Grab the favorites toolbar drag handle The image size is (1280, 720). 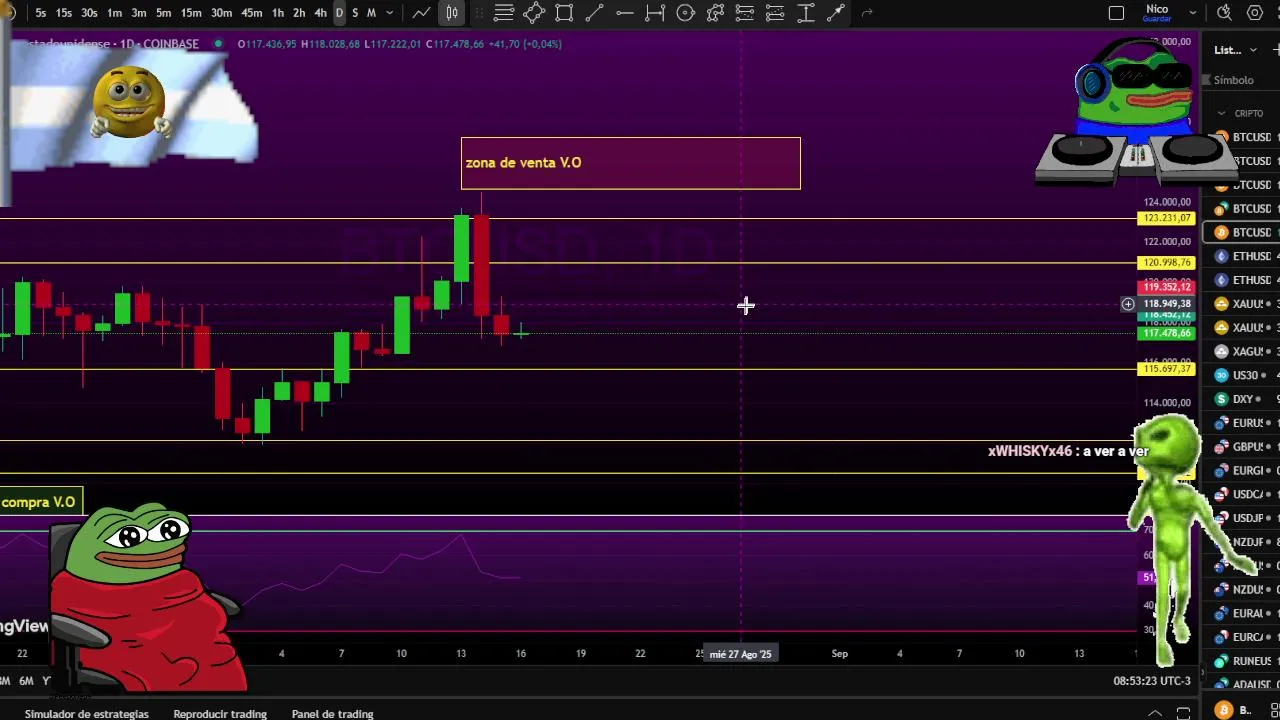(478, 13)
